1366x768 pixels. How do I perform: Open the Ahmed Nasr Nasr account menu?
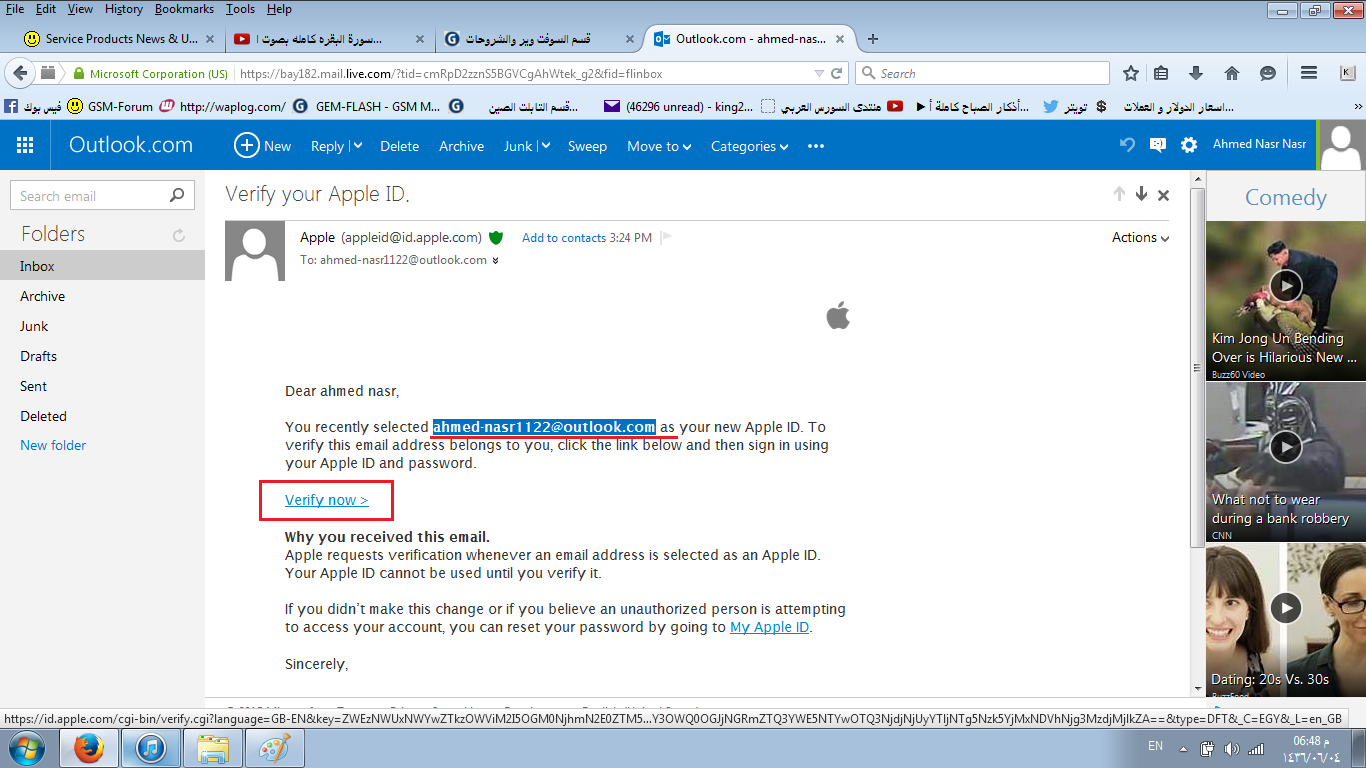[x=1259, y=145]
